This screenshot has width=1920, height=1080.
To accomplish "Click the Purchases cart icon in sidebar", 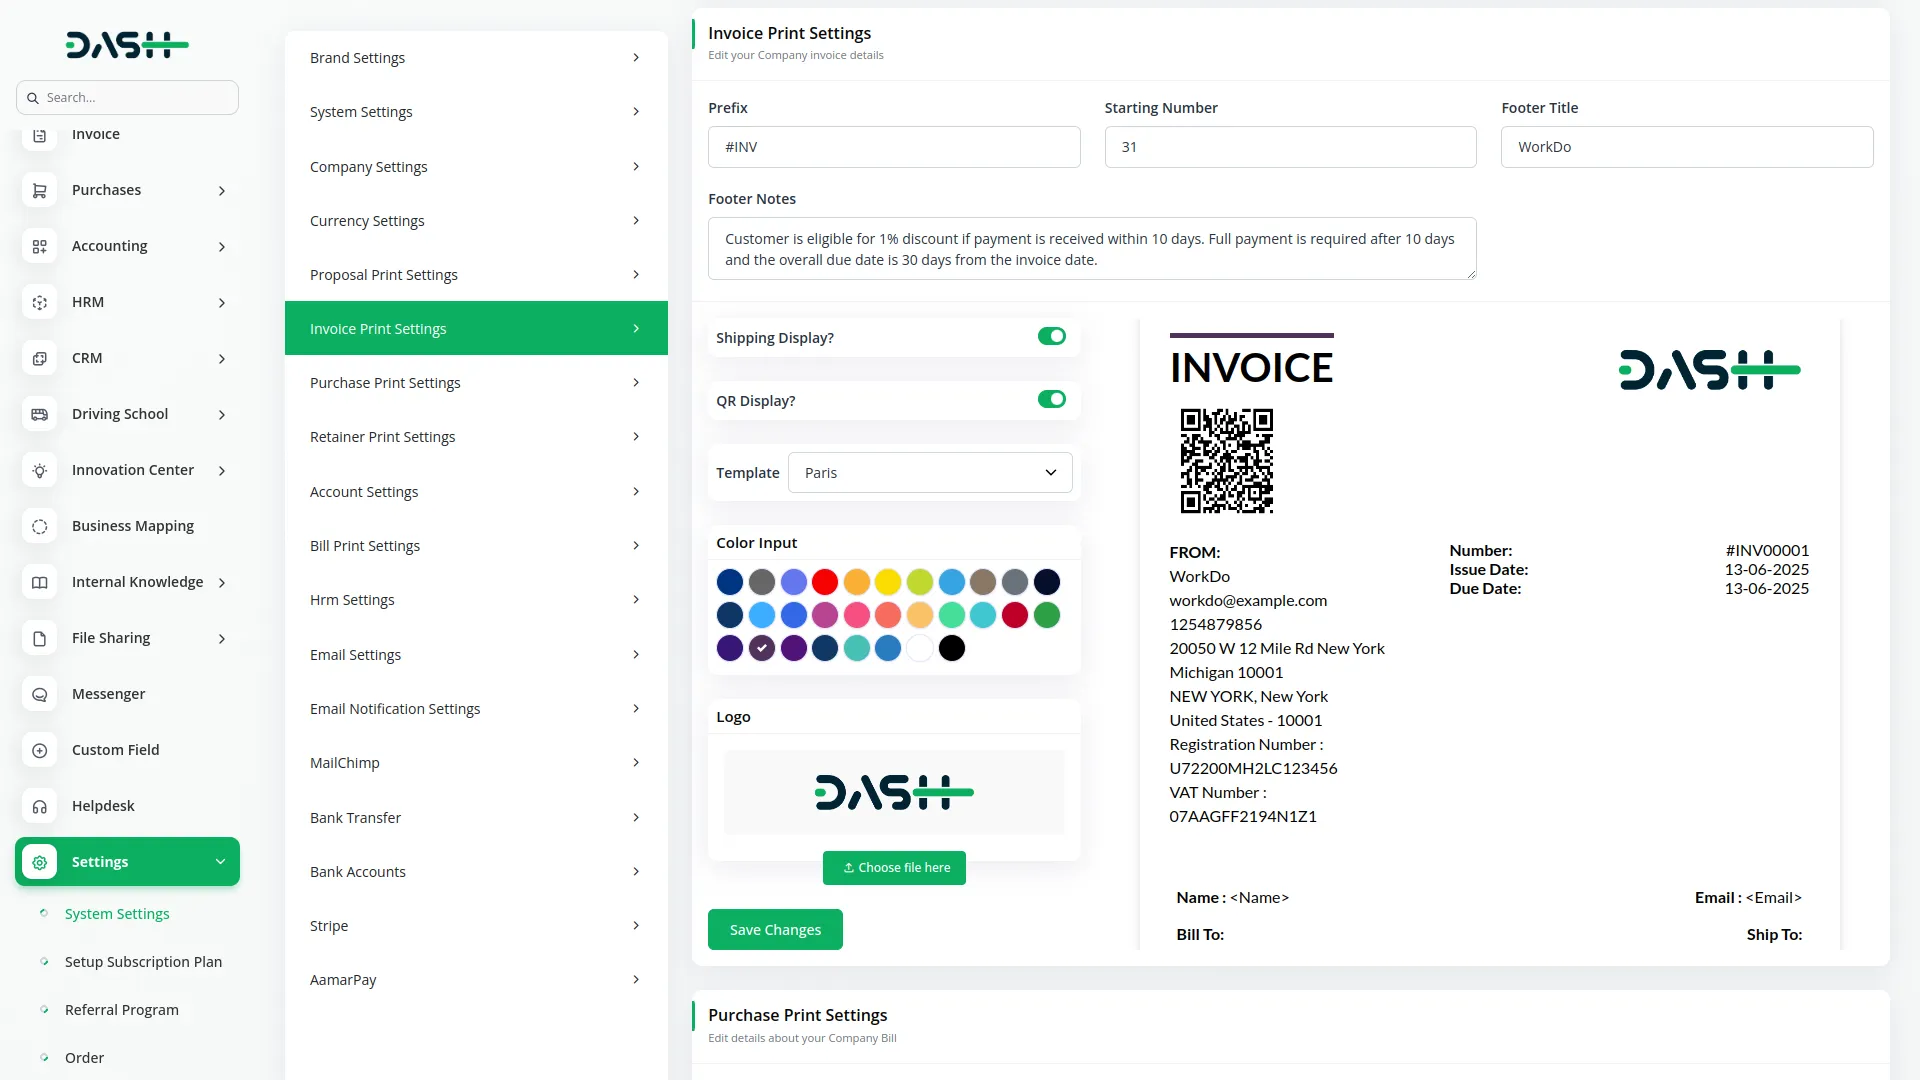I will click(x=40, y=190).
